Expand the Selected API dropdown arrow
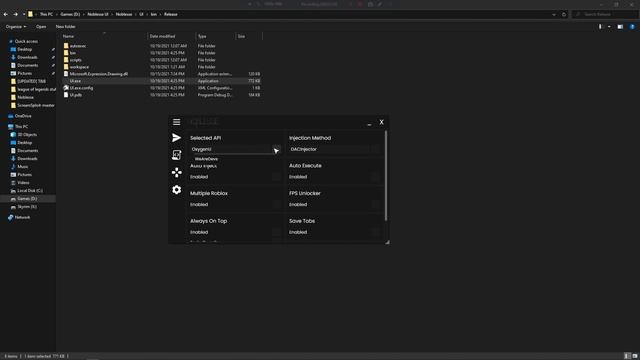The width and height of the screenshot is (640, 360). point(276,149)
